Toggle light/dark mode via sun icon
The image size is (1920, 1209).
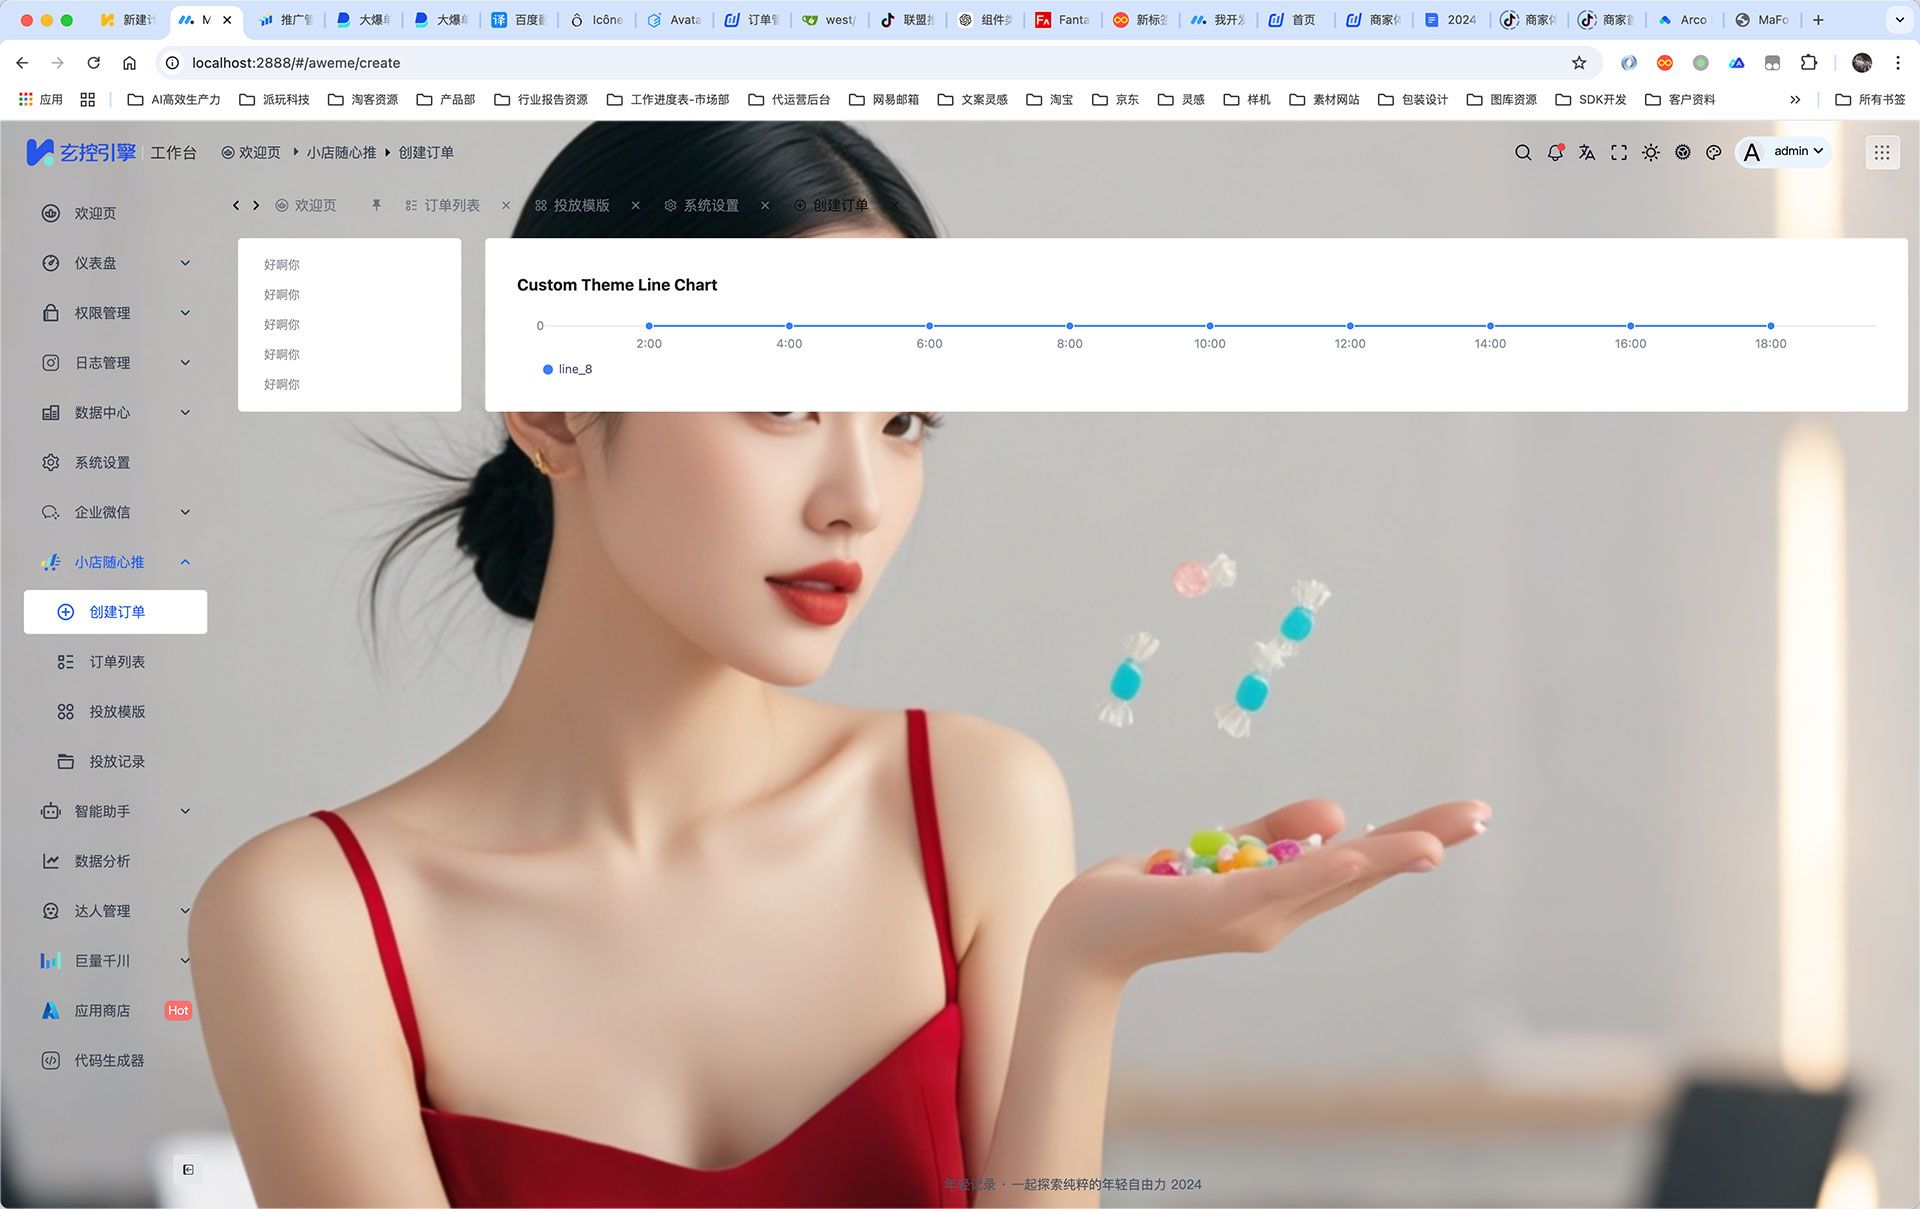coord(1651,152)
